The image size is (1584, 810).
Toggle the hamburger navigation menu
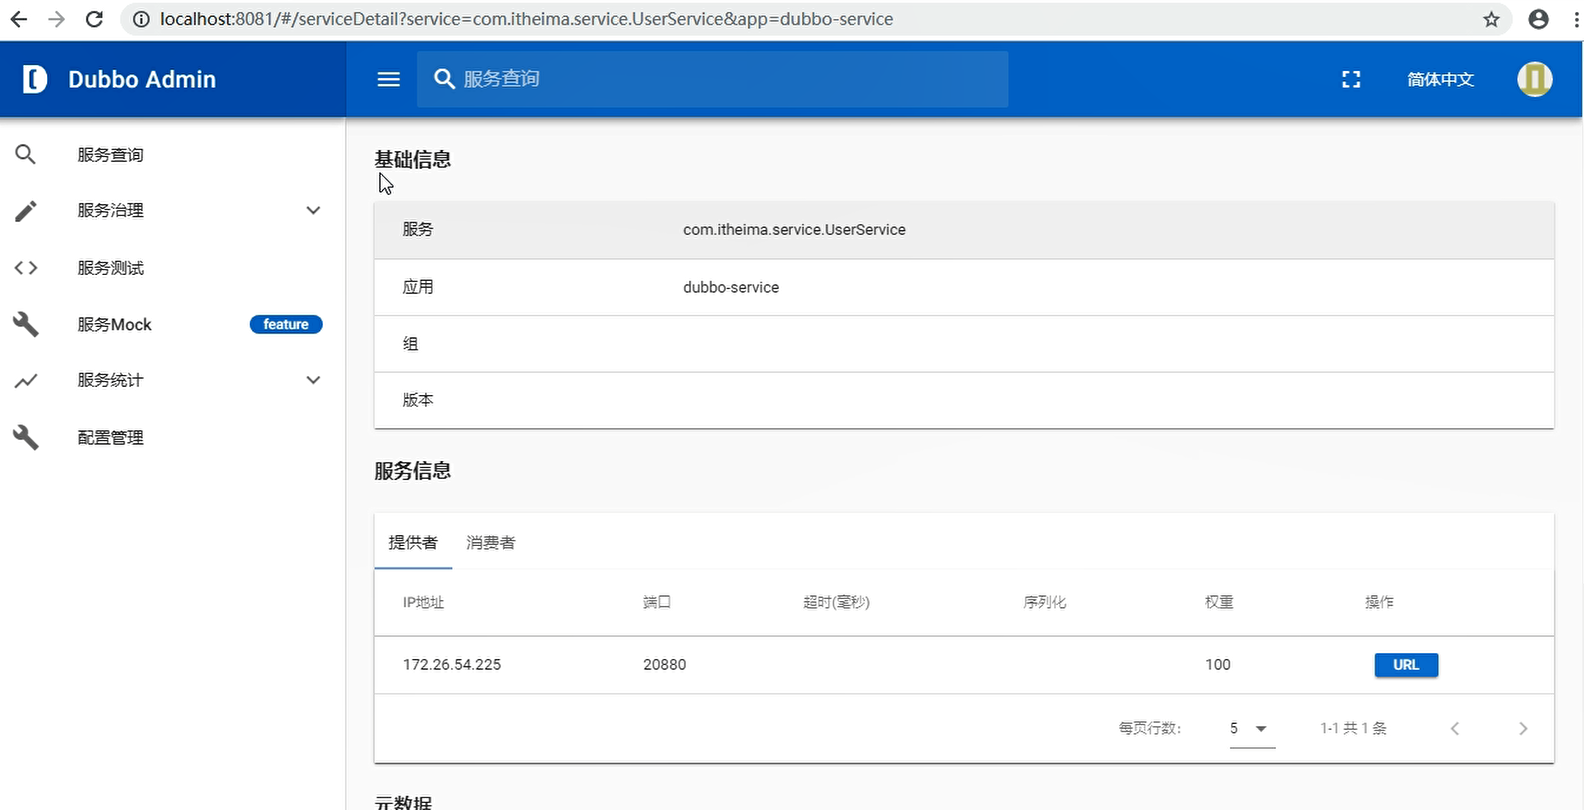pyautogui.click(x=389, y=79)
